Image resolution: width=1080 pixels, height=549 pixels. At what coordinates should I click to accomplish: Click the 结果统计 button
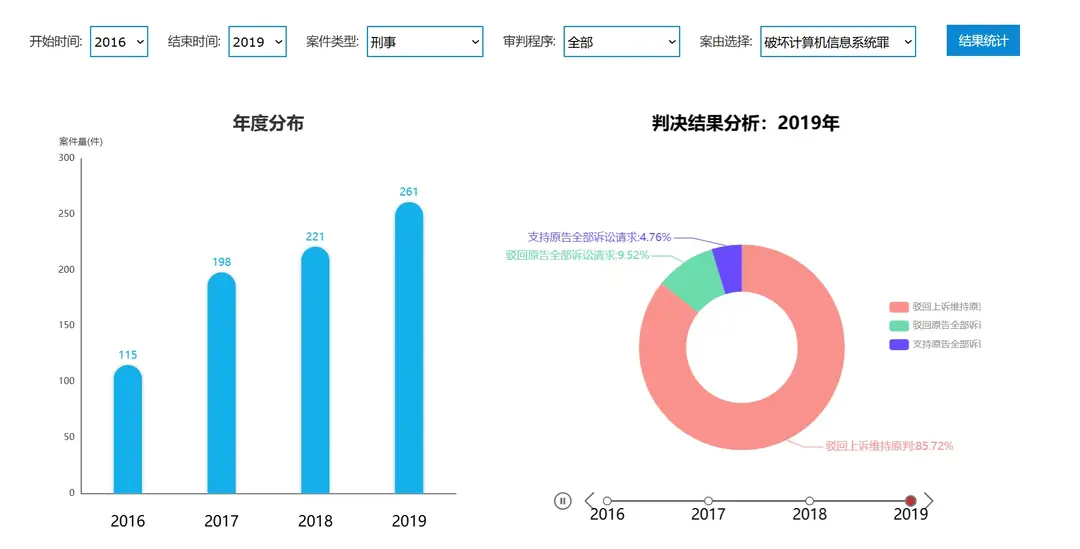(983, 41)
